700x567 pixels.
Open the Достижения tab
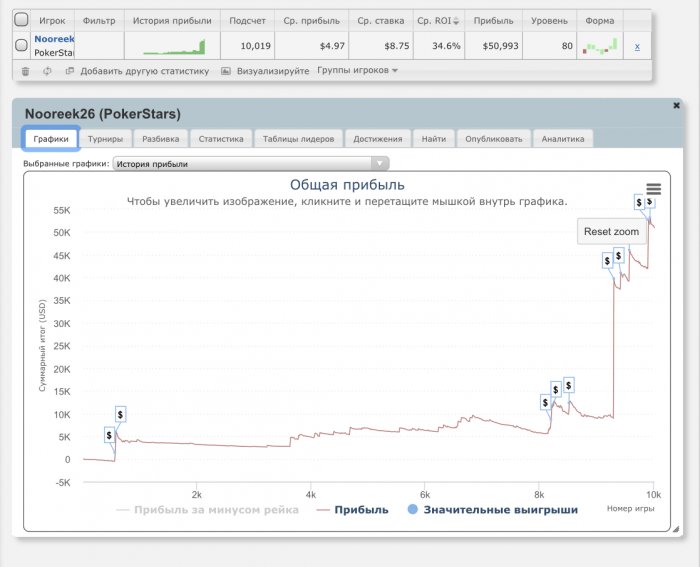coord(378,139)
